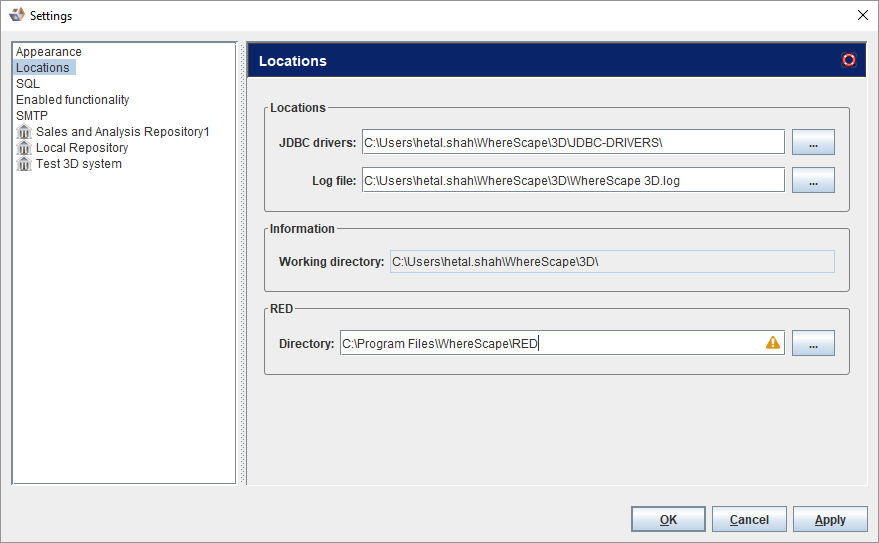Browse for the RED Directory

(813, 344)
